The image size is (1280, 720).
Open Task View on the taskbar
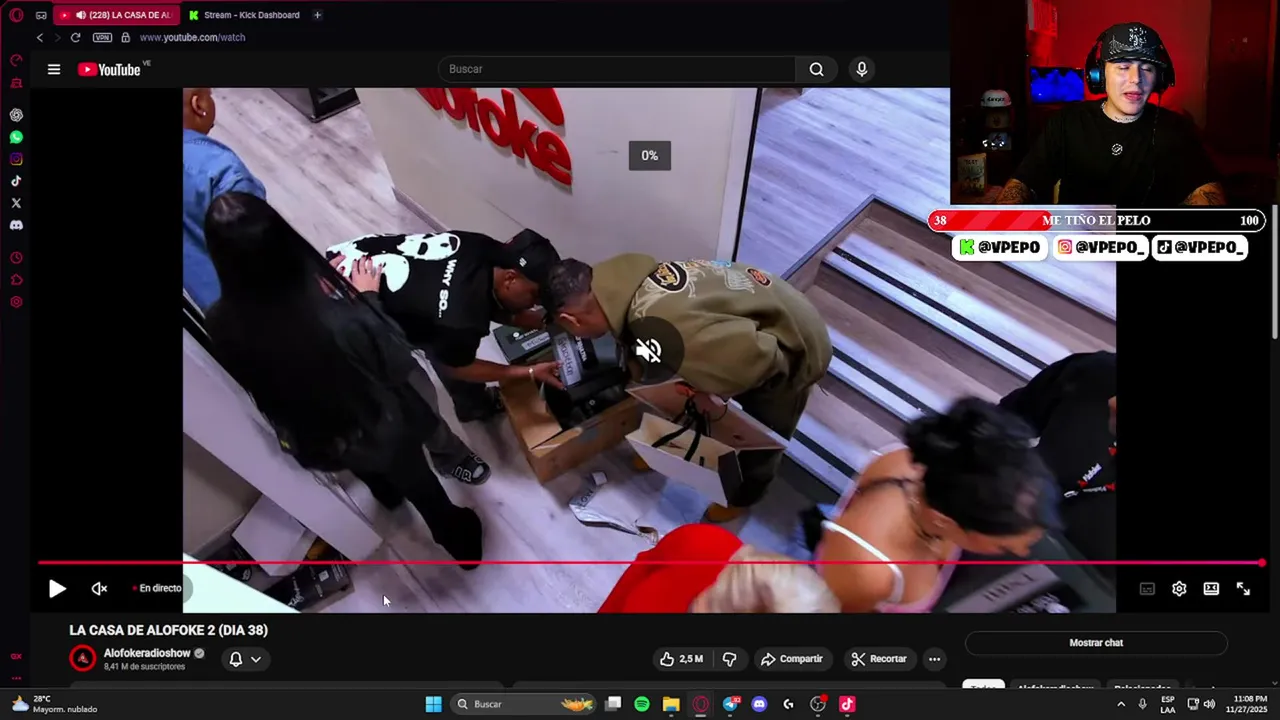tap(613, 704)
